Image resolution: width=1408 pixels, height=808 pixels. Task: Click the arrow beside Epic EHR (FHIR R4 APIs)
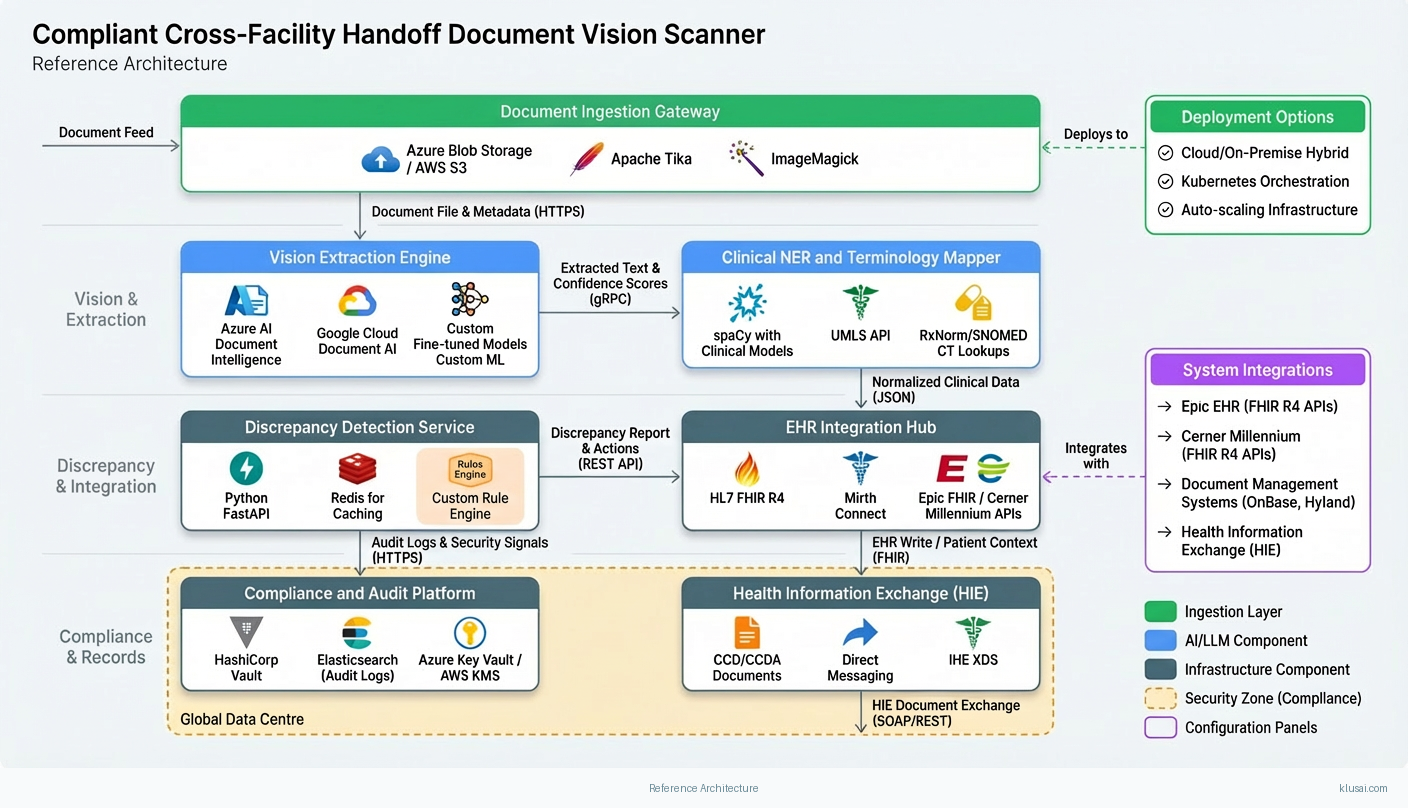pyautogui.click(x=1164, y=407)
